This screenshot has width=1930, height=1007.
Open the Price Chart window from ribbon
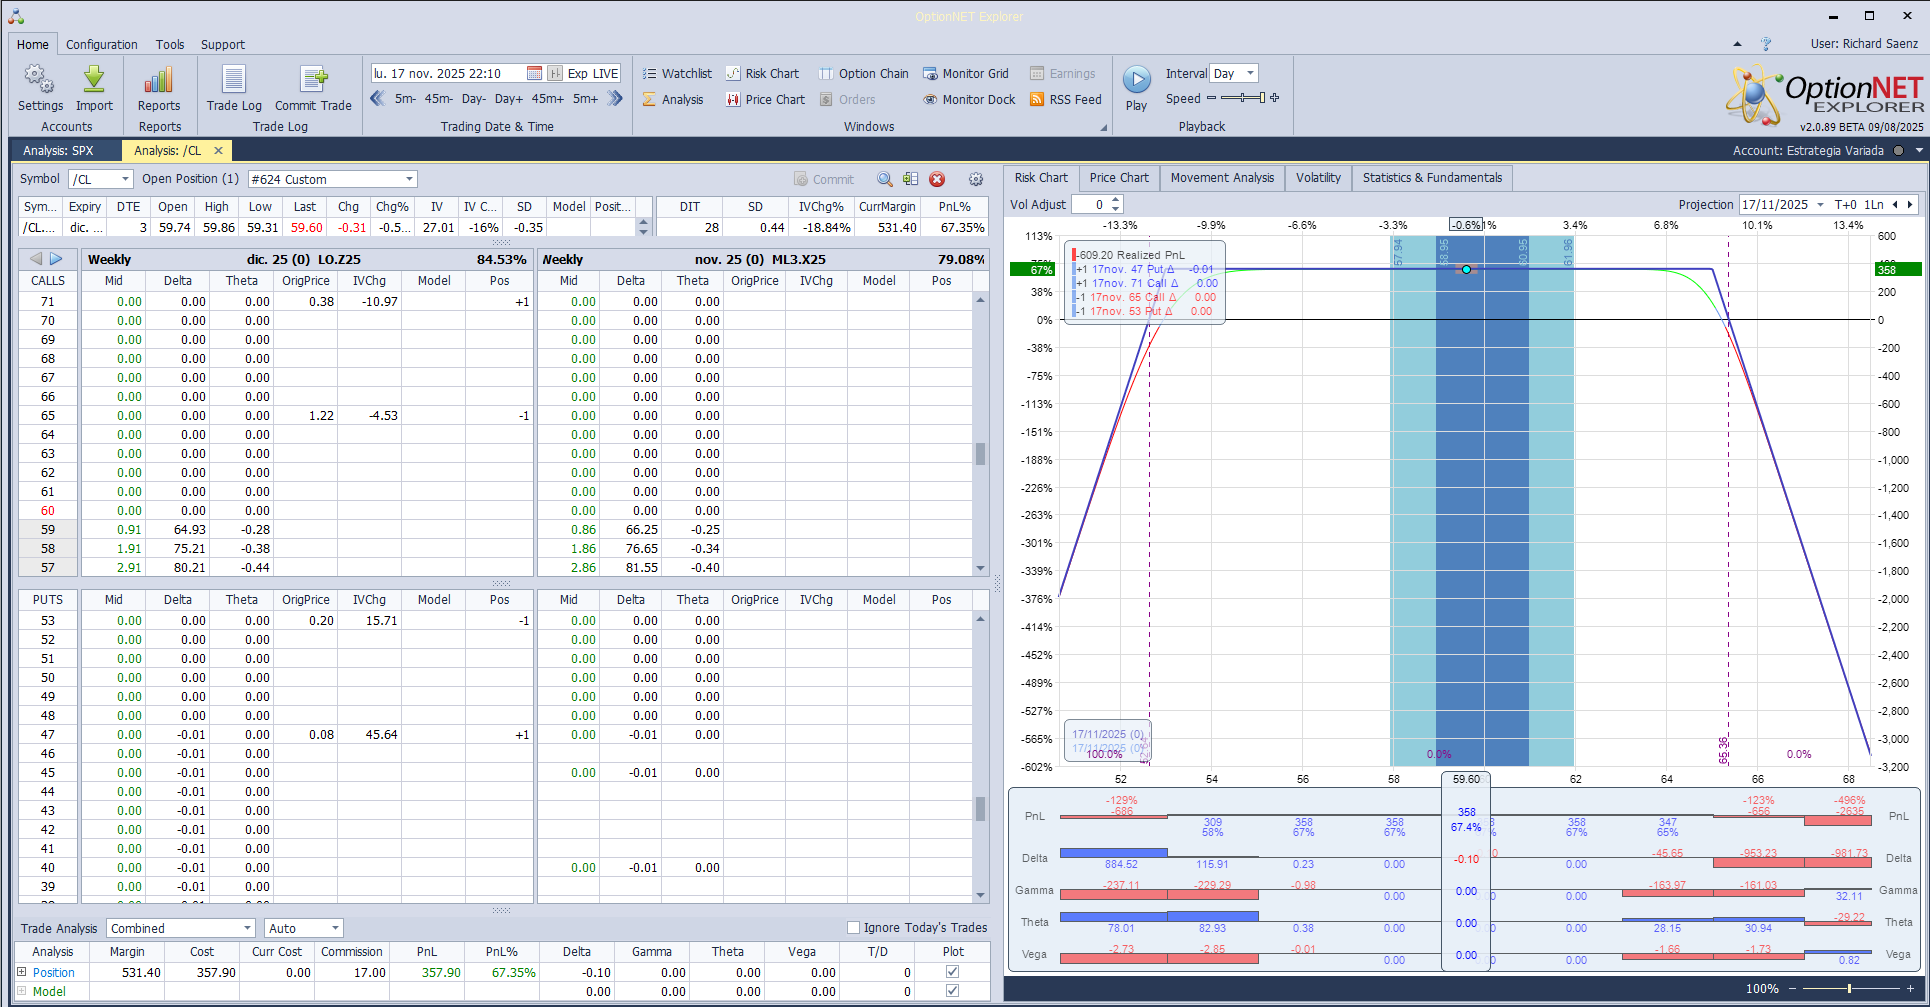point(765,99)
